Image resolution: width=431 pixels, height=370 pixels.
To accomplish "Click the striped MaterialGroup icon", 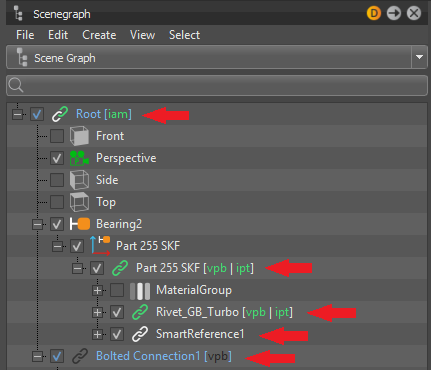I will [140, 291].
